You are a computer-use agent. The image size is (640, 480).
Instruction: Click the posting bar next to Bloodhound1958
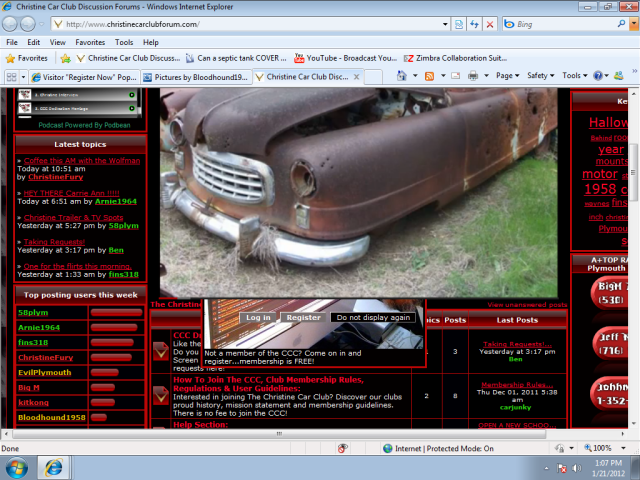[x=99, y=418]
